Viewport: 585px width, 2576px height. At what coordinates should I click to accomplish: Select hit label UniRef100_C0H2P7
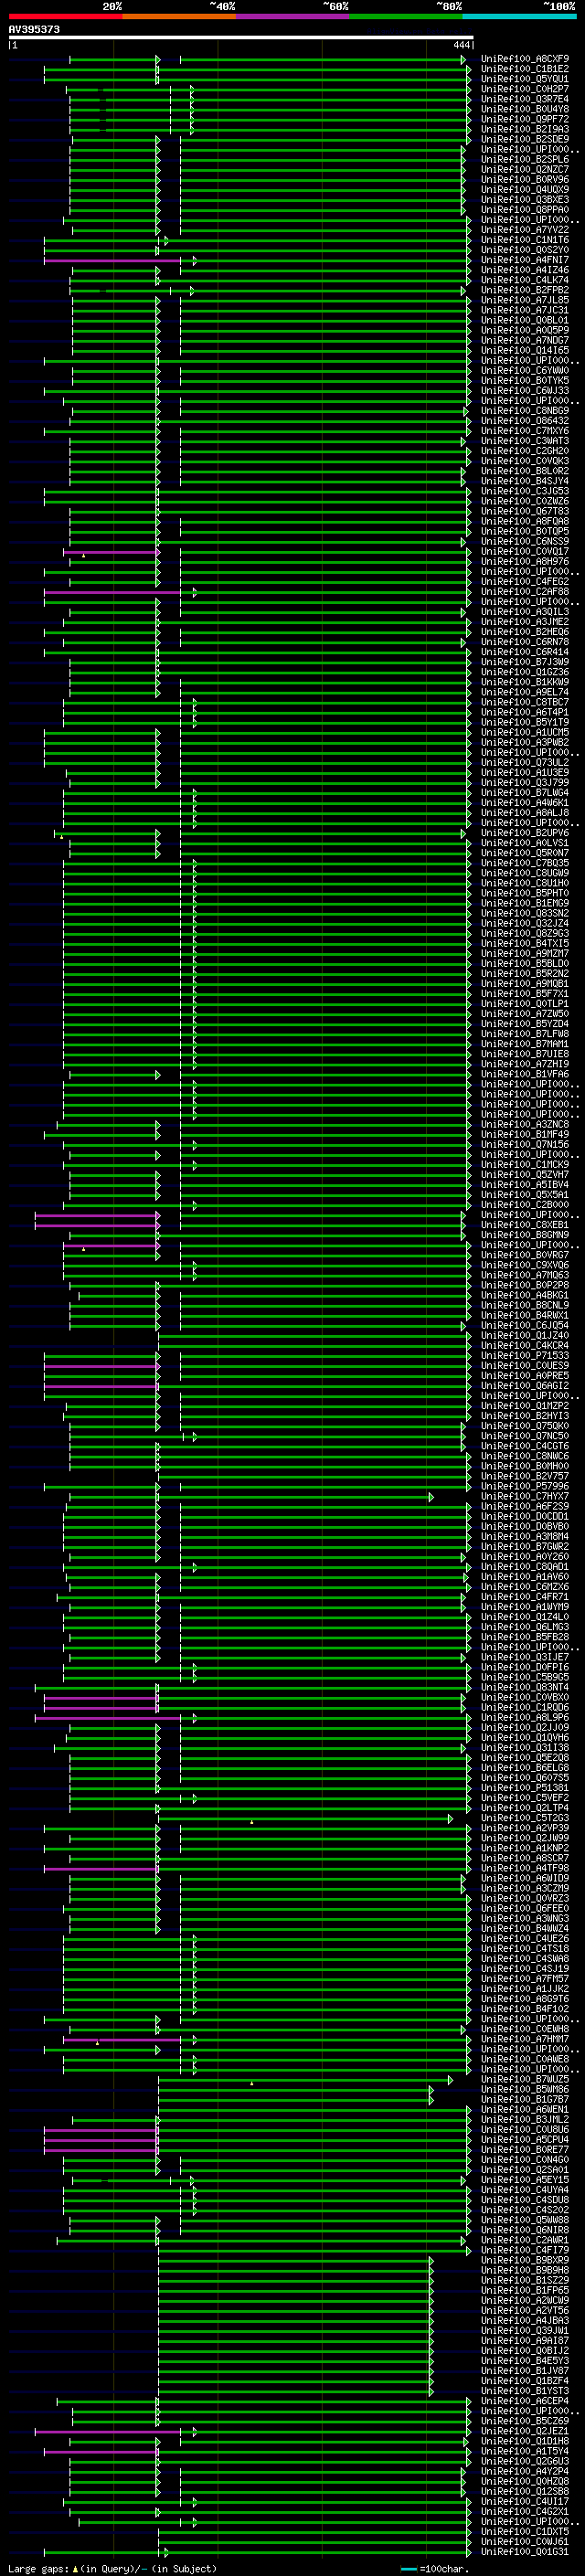[525, 90]
